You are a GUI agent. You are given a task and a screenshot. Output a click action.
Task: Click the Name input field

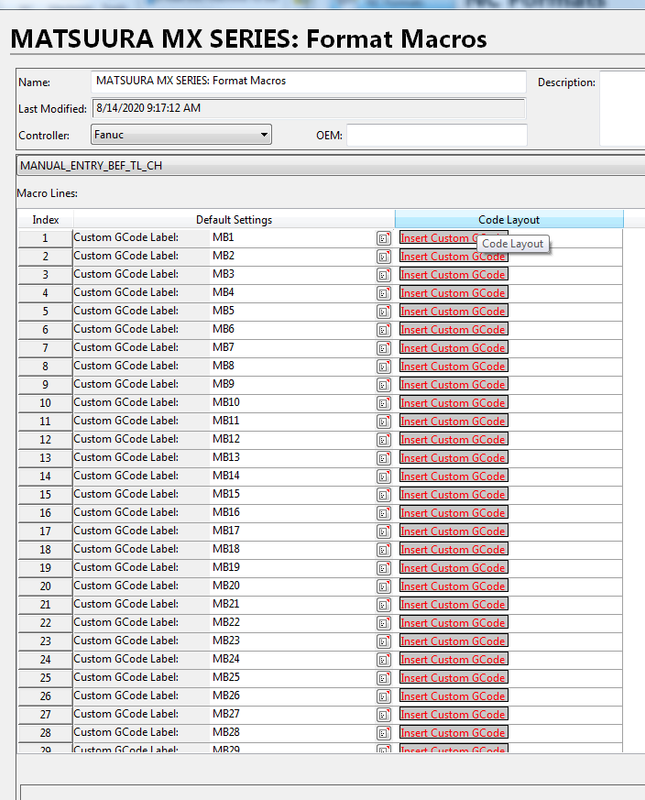pos(309,82)
